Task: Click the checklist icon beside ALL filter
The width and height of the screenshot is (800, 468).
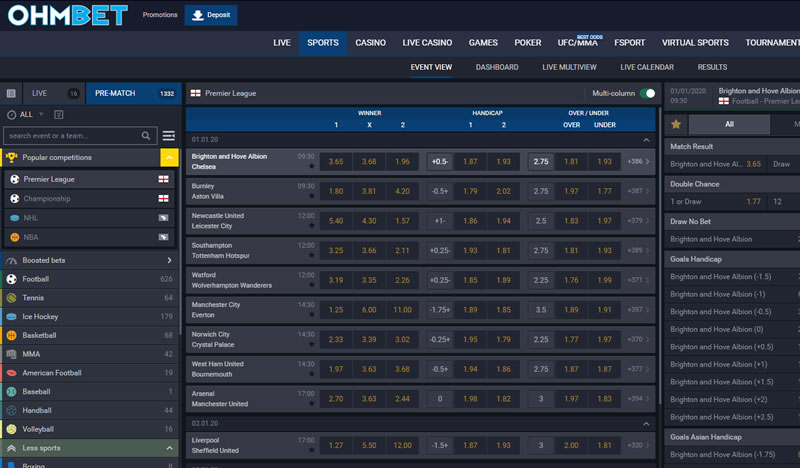Action: coord(59,115)
